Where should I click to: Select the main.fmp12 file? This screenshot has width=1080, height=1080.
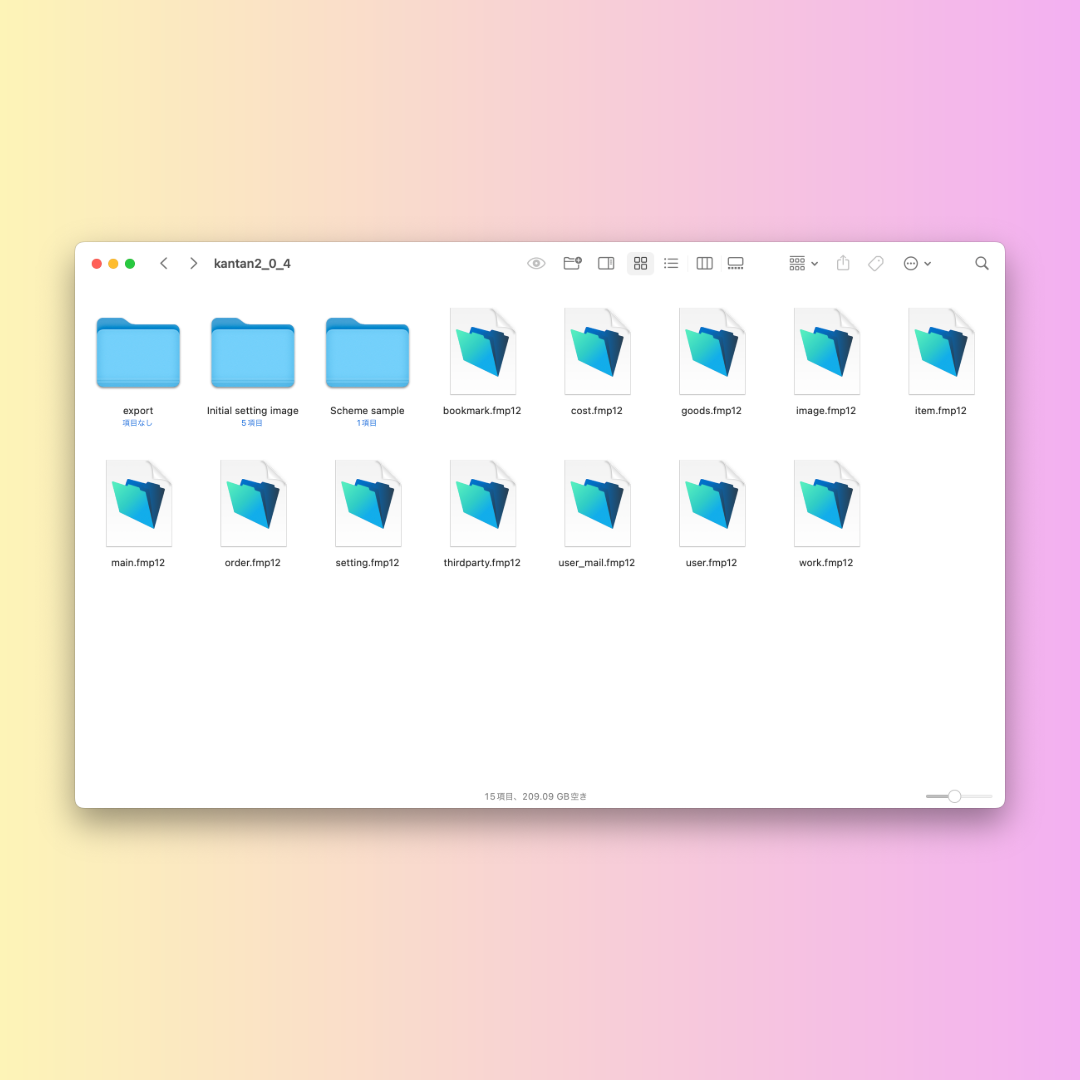point(138,504)
